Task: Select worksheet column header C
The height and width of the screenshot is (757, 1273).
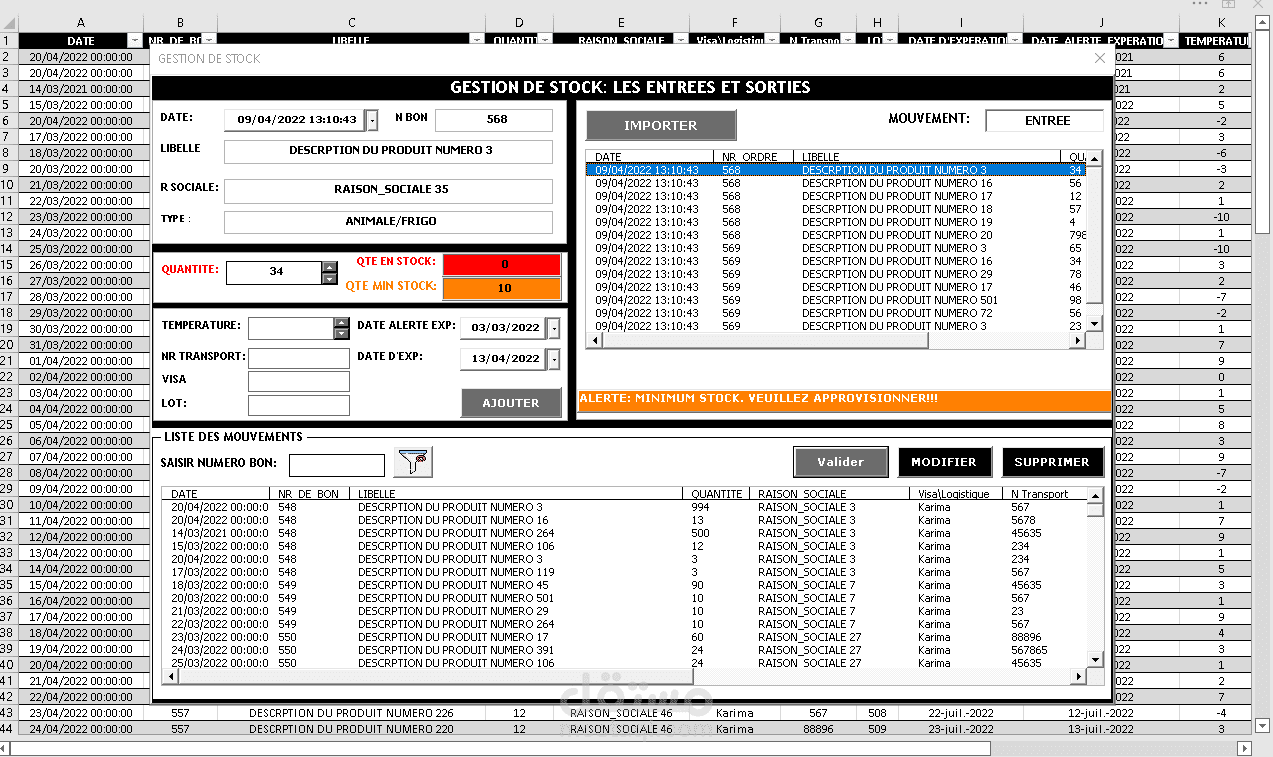Action: point(352,23)
